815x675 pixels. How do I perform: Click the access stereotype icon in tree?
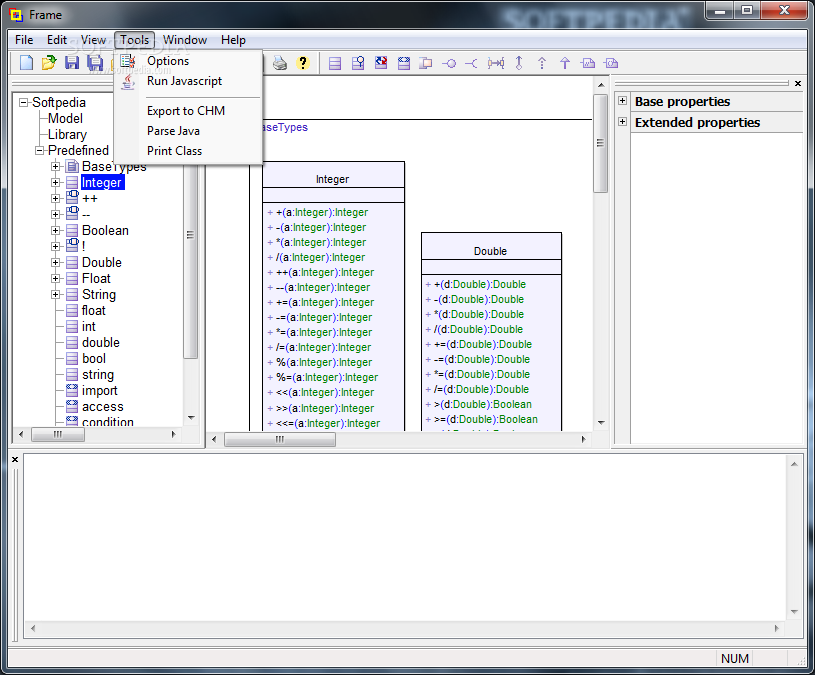(x=72, y=406)
